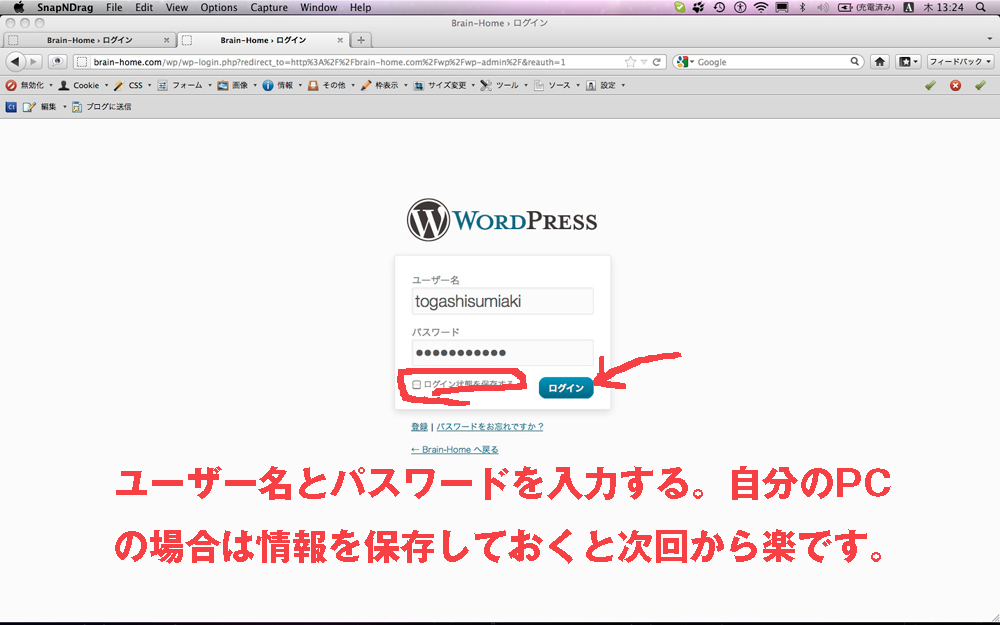Open the SnapNDrag application menu
The width and height of the screenshot is (1000, 625).
coord(65,8)
